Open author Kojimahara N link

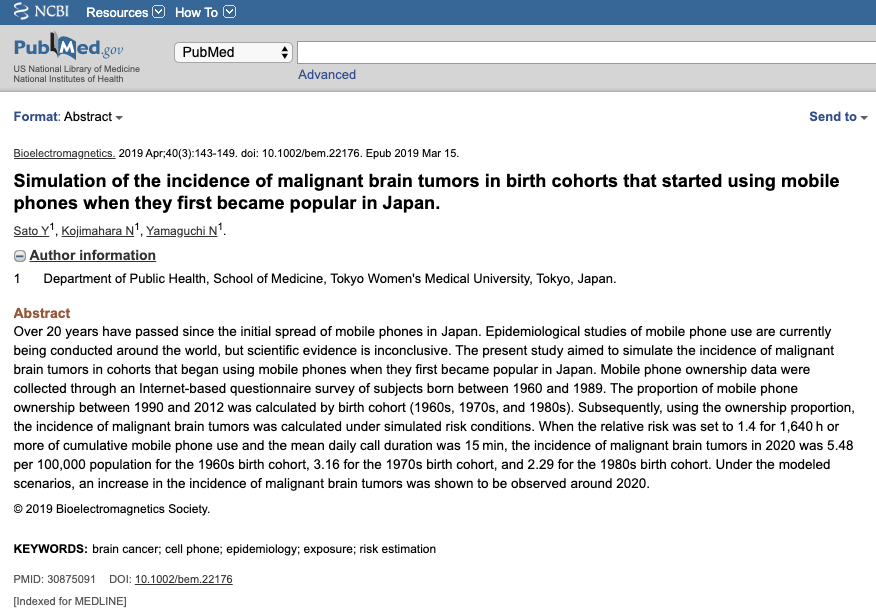tap(98, 231)
